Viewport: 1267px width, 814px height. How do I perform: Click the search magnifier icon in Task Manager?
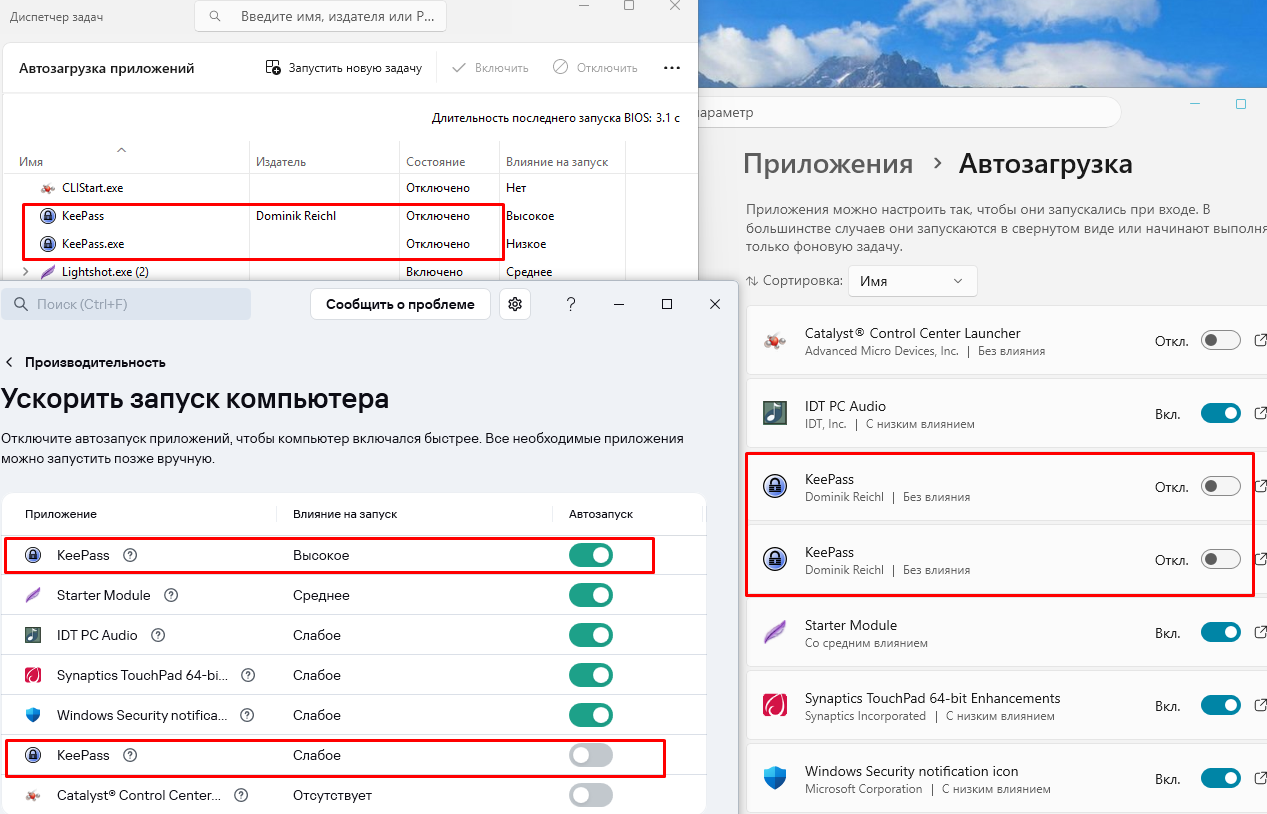216,17
